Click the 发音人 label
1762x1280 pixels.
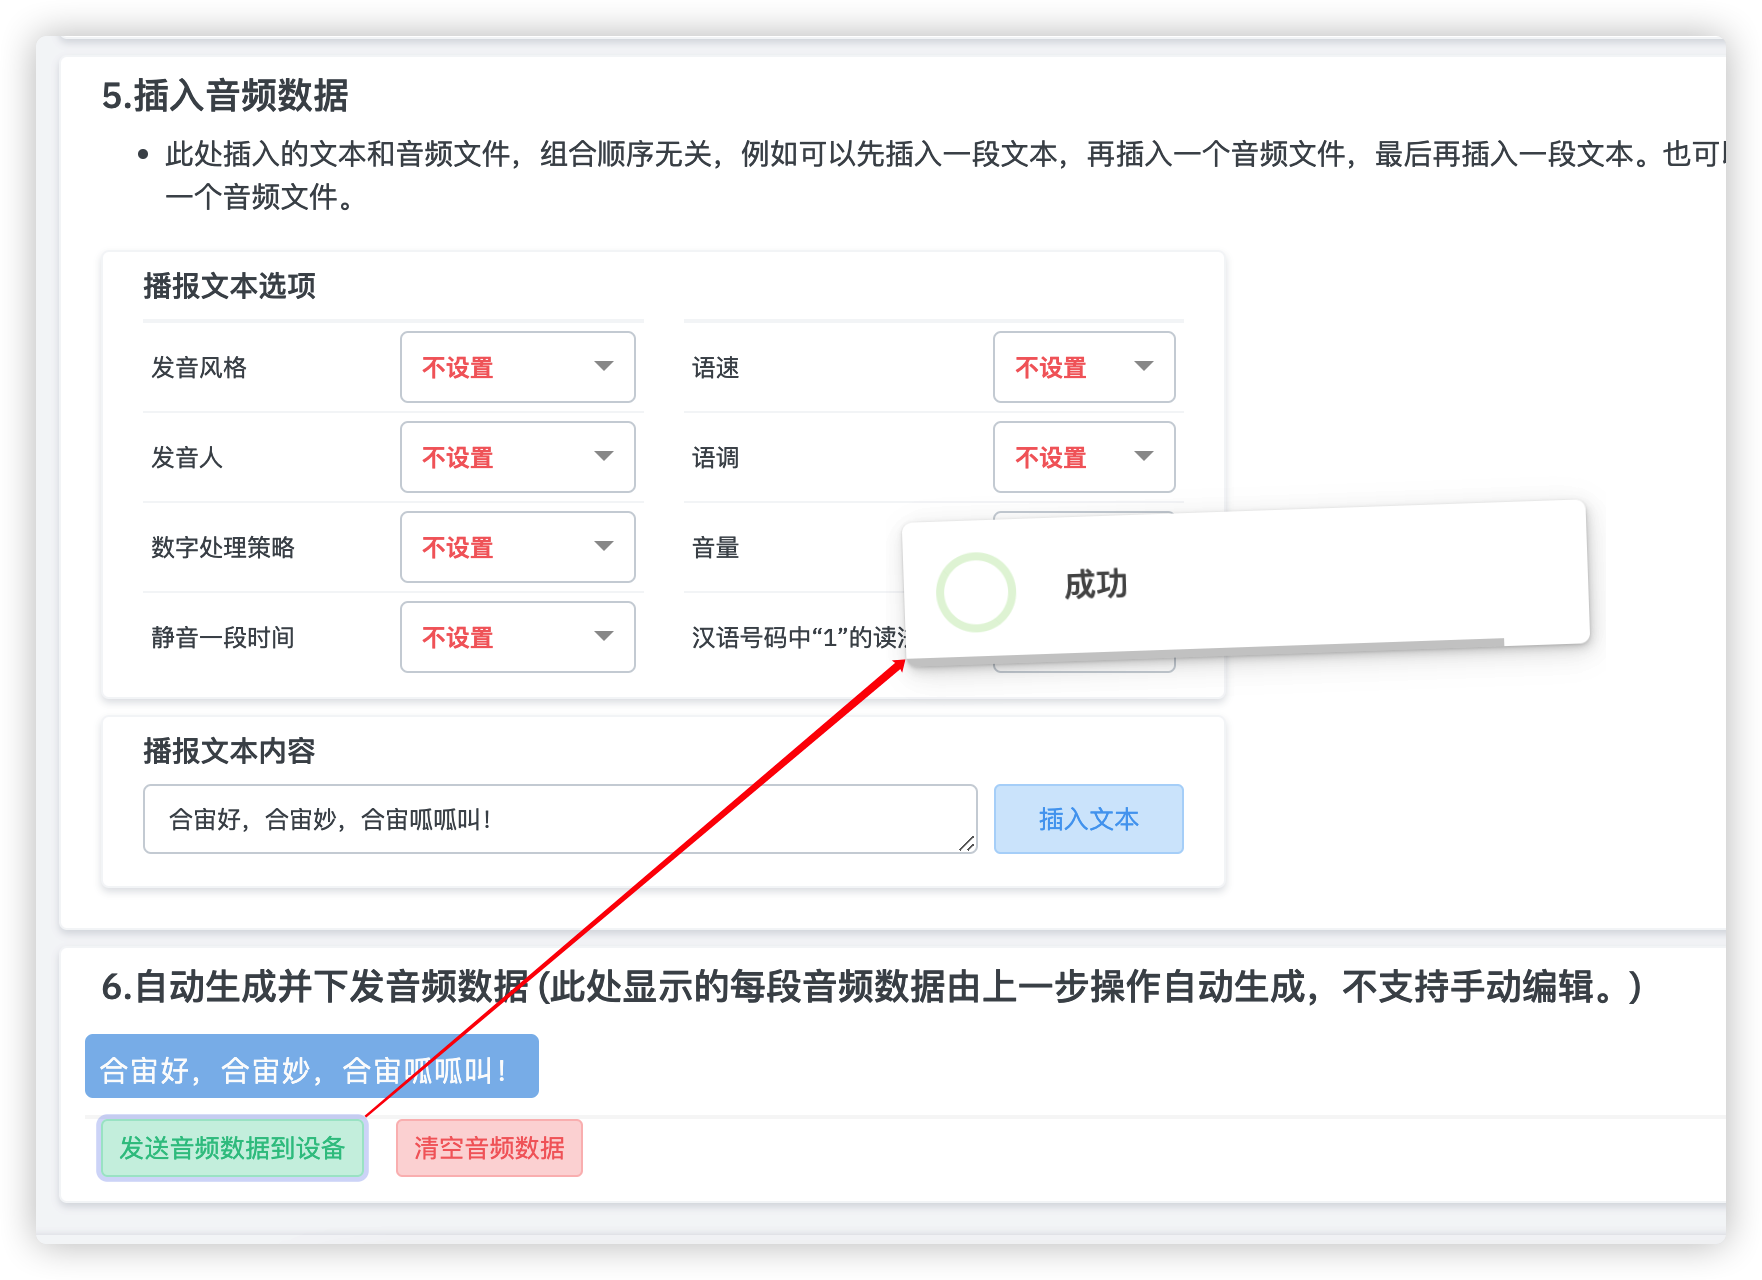[187, 458]
